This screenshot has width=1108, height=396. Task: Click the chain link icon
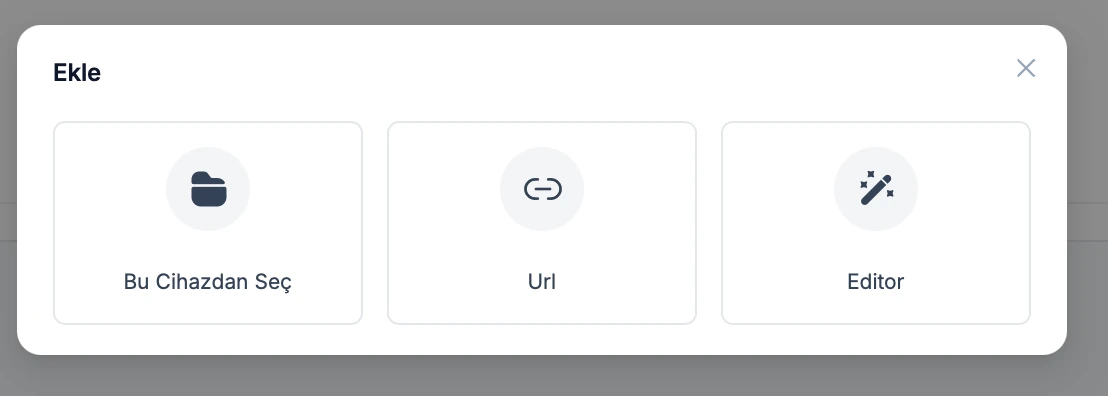(x=542, y=189)
